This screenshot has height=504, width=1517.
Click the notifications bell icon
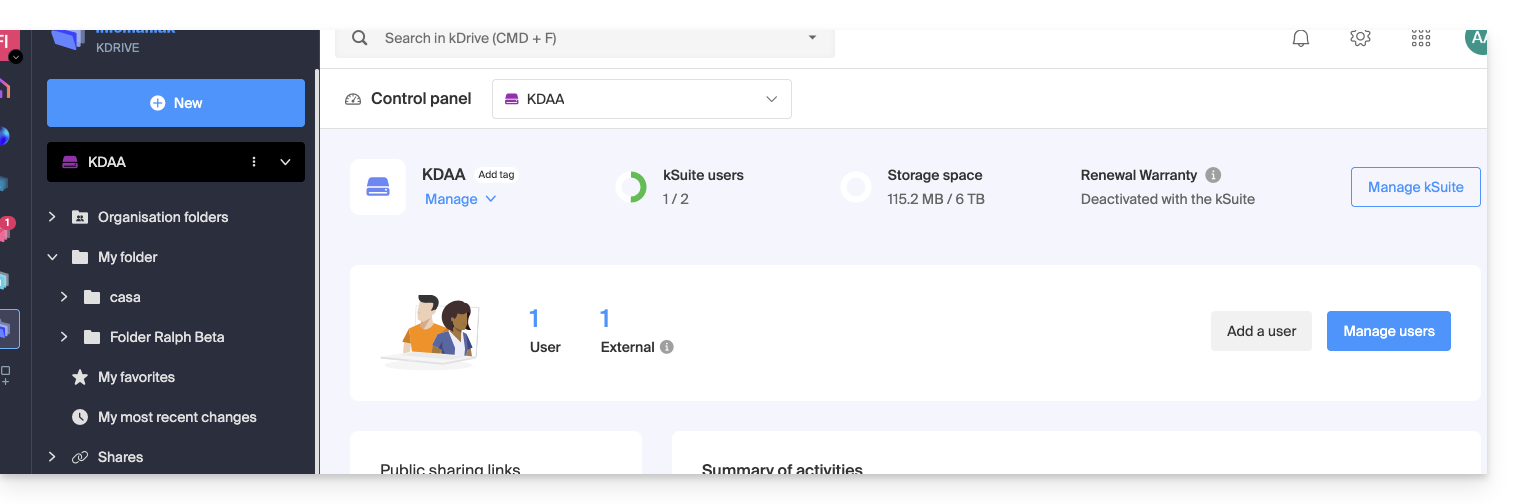[1301, 39]
